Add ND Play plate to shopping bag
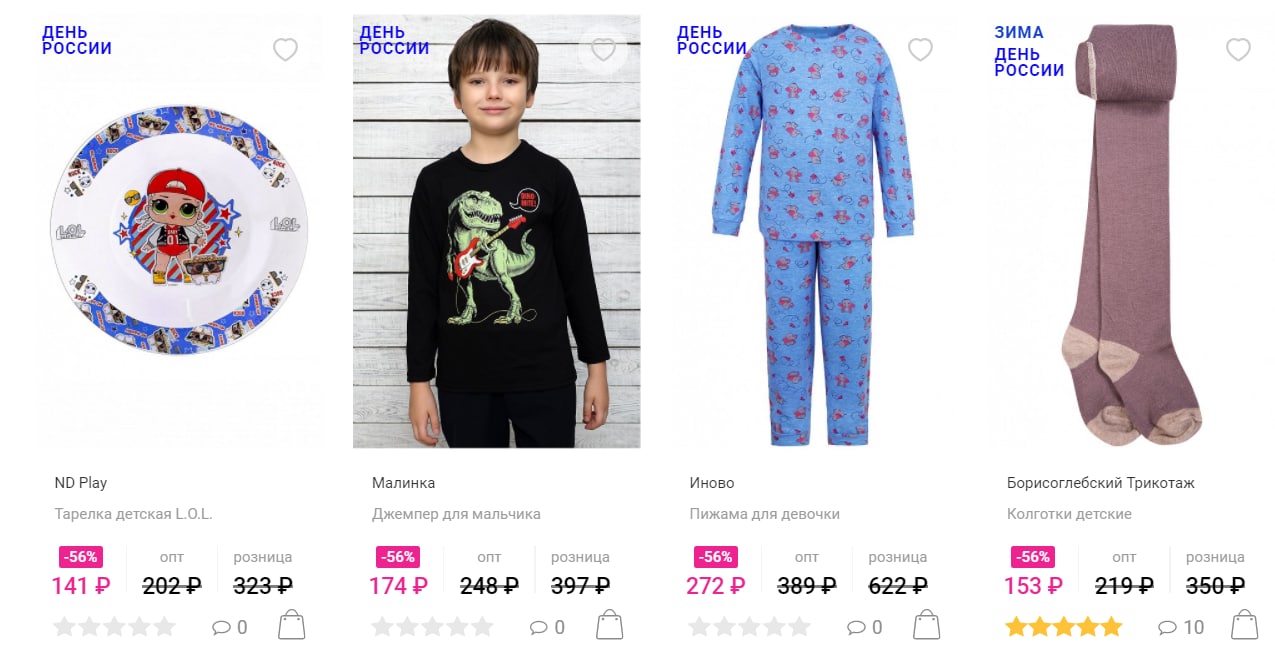1275x670 pixels. pyautogui.click(x=291, y=625)
